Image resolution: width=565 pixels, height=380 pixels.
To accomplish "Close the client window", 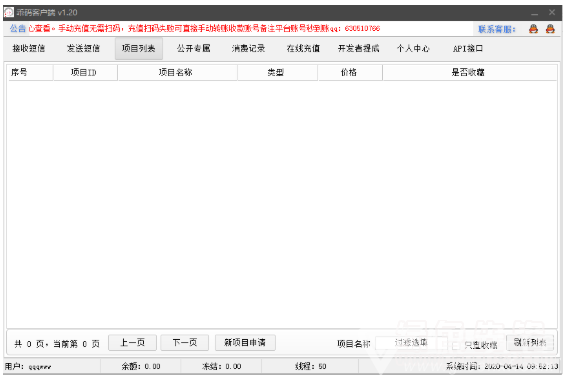I will 552,13.
